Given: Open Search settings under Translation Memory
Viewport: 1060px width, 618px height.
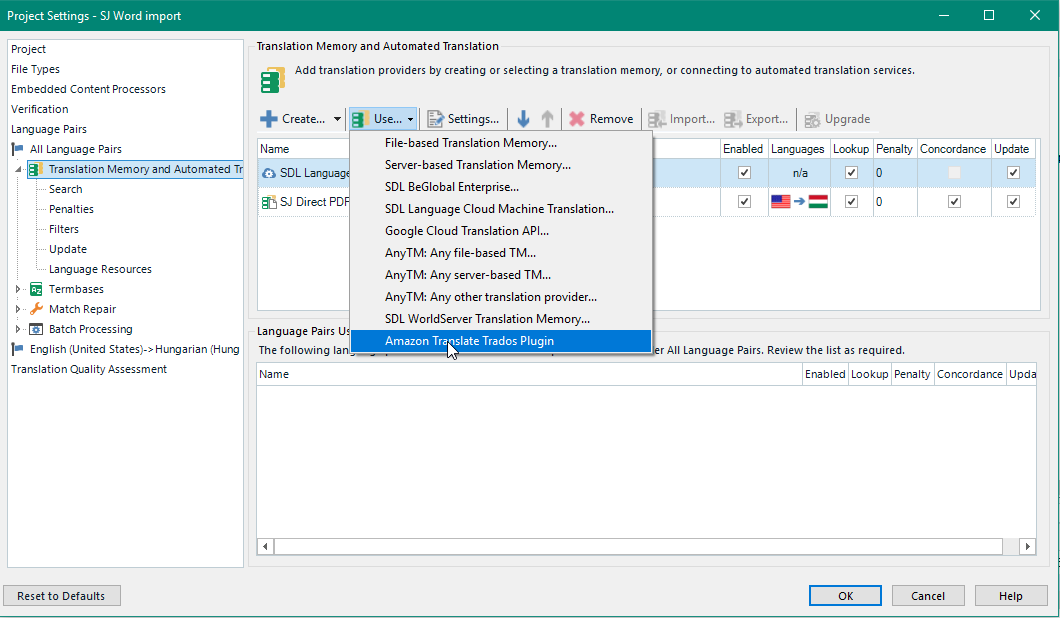Looking at the screenshot, I should tap(66, 189).
